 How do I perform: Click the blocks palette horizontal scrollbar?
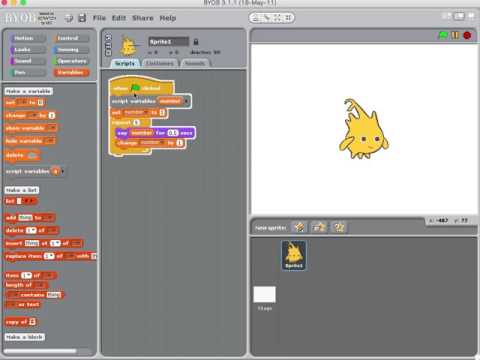point(40,351)
